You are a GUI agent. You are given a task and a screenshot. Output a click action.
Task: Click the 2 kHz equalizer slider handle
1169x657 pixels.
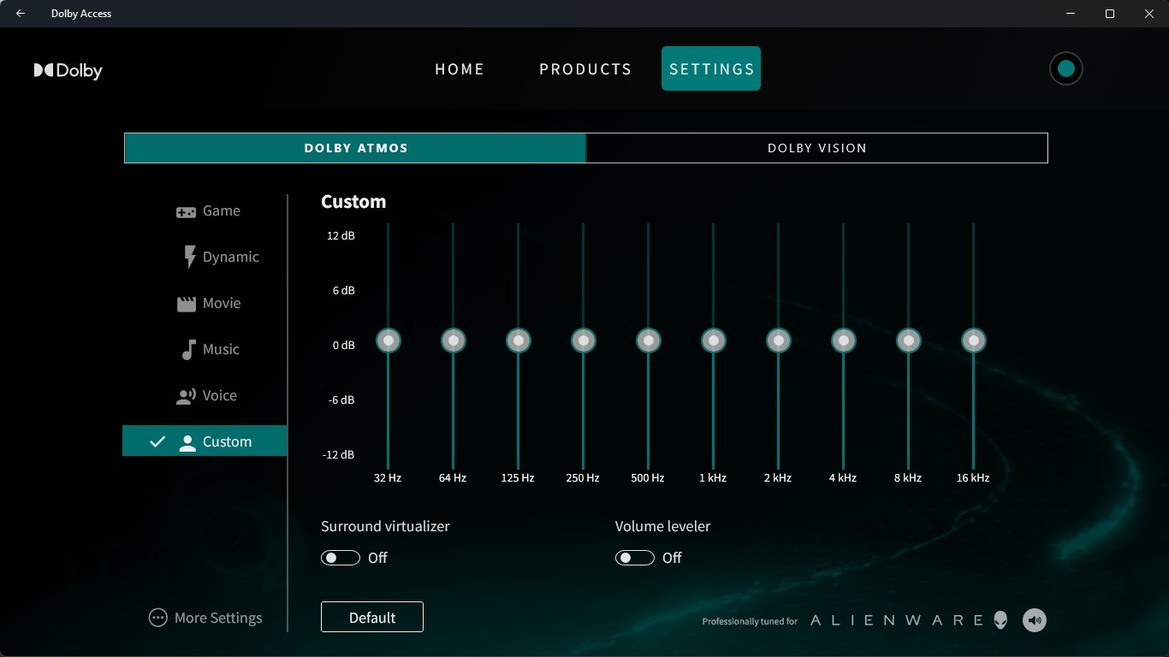(x=778, y=341)
